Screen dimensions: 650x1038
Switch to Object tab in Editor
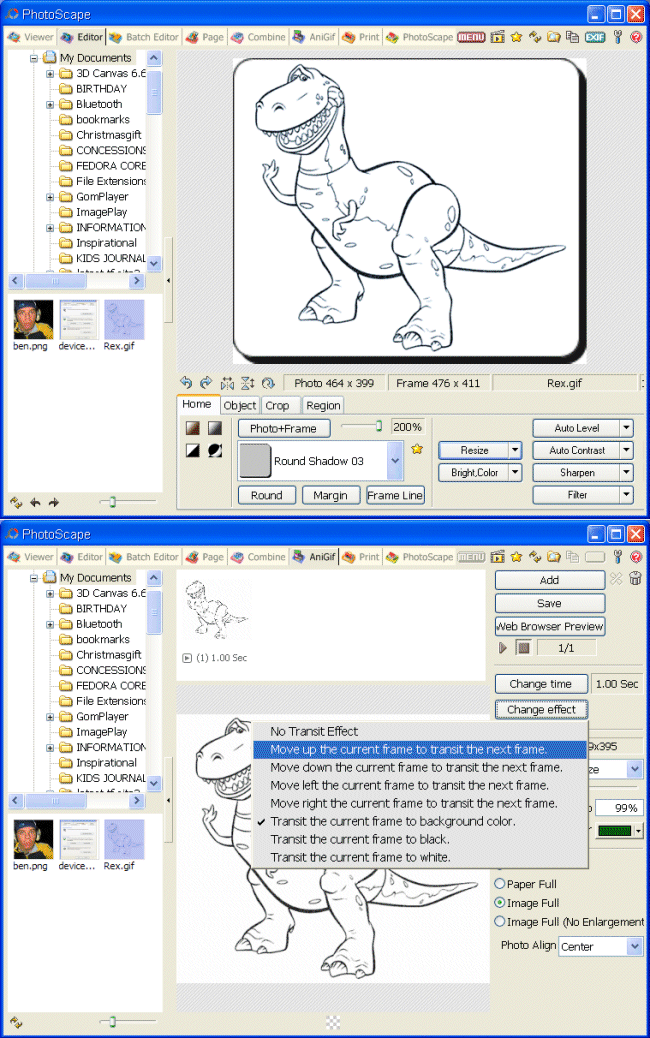(x=240, y=405)
